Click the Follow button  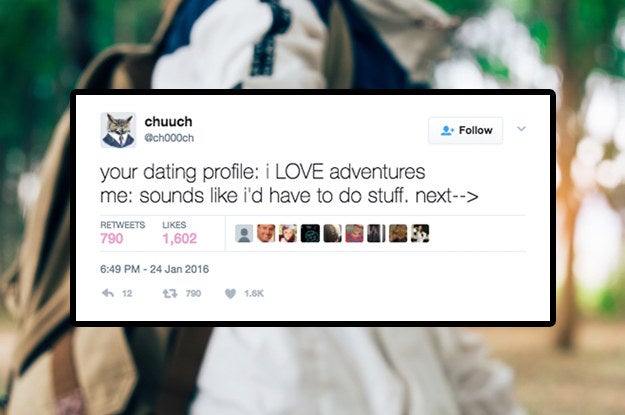coord(465,130)
